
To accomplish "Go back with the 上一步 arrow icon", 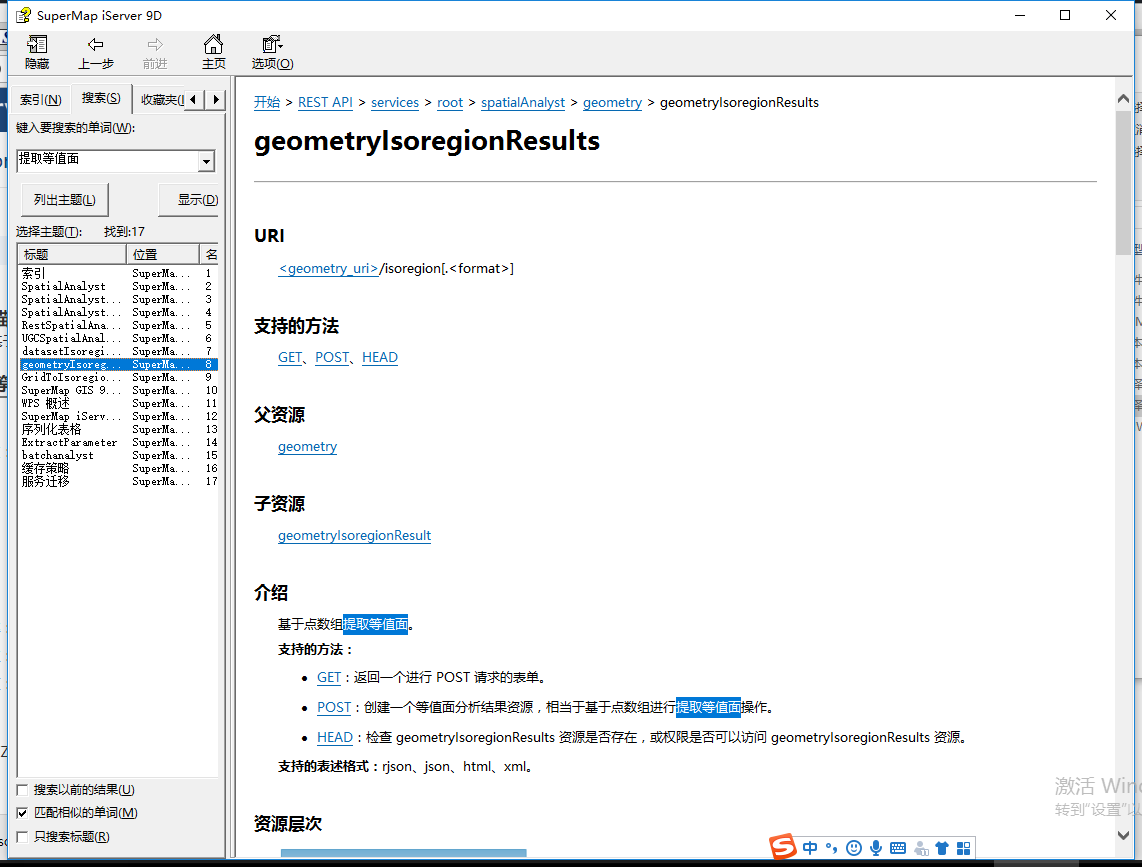I will click(x=95, y=44).
